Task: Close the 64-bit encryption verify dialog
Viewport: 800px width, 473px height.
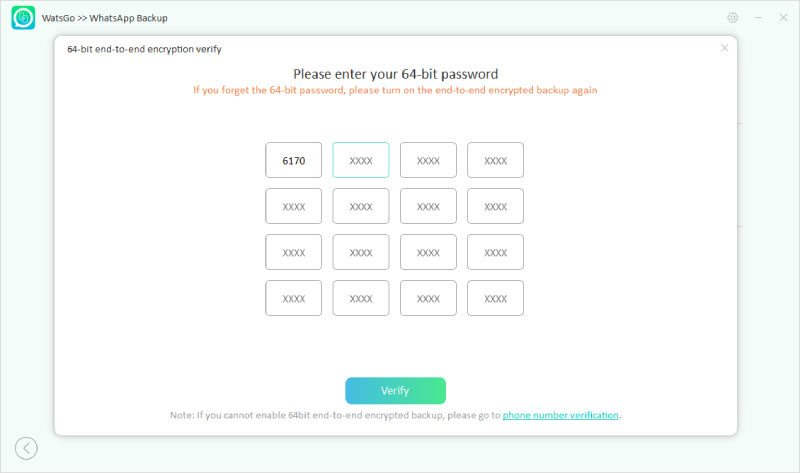Action: click(725, 48)
